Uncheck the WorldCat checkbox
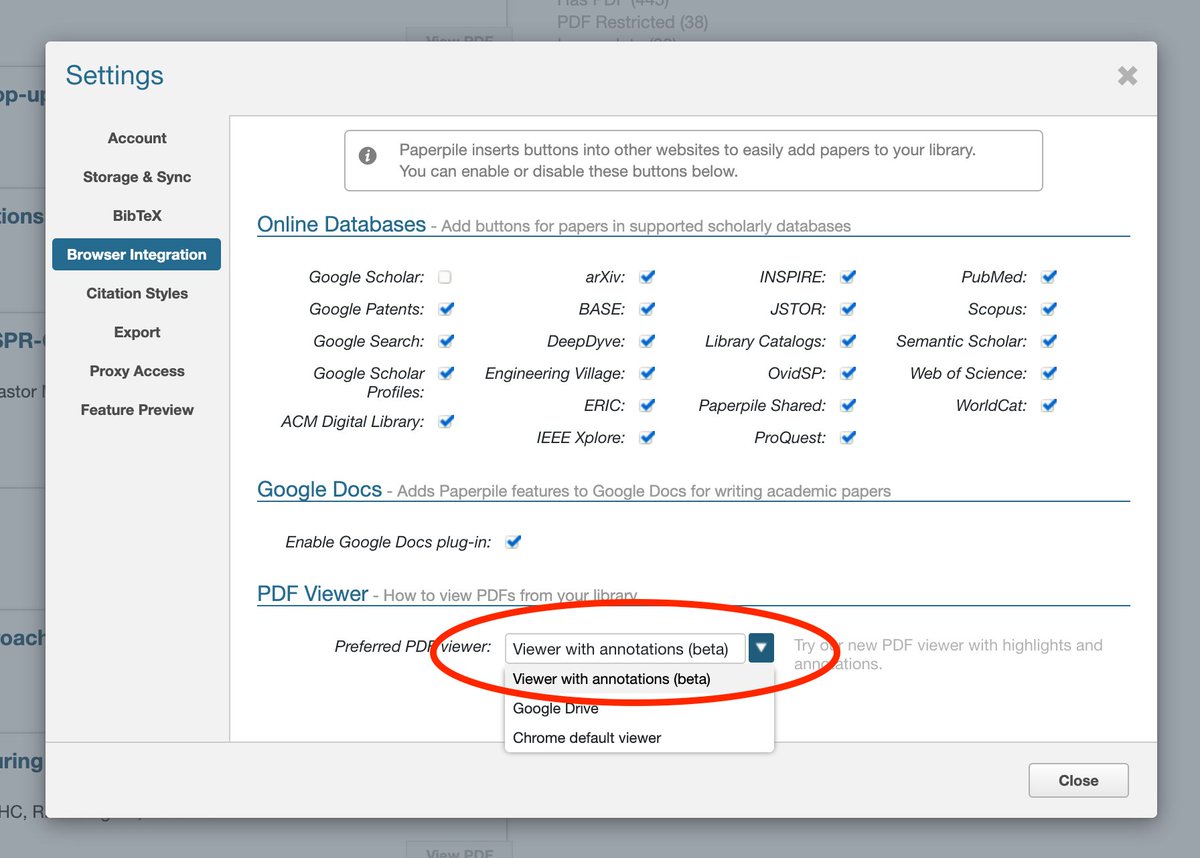The height and width of the screenshot is (858, 1200). pos(1049,405)
